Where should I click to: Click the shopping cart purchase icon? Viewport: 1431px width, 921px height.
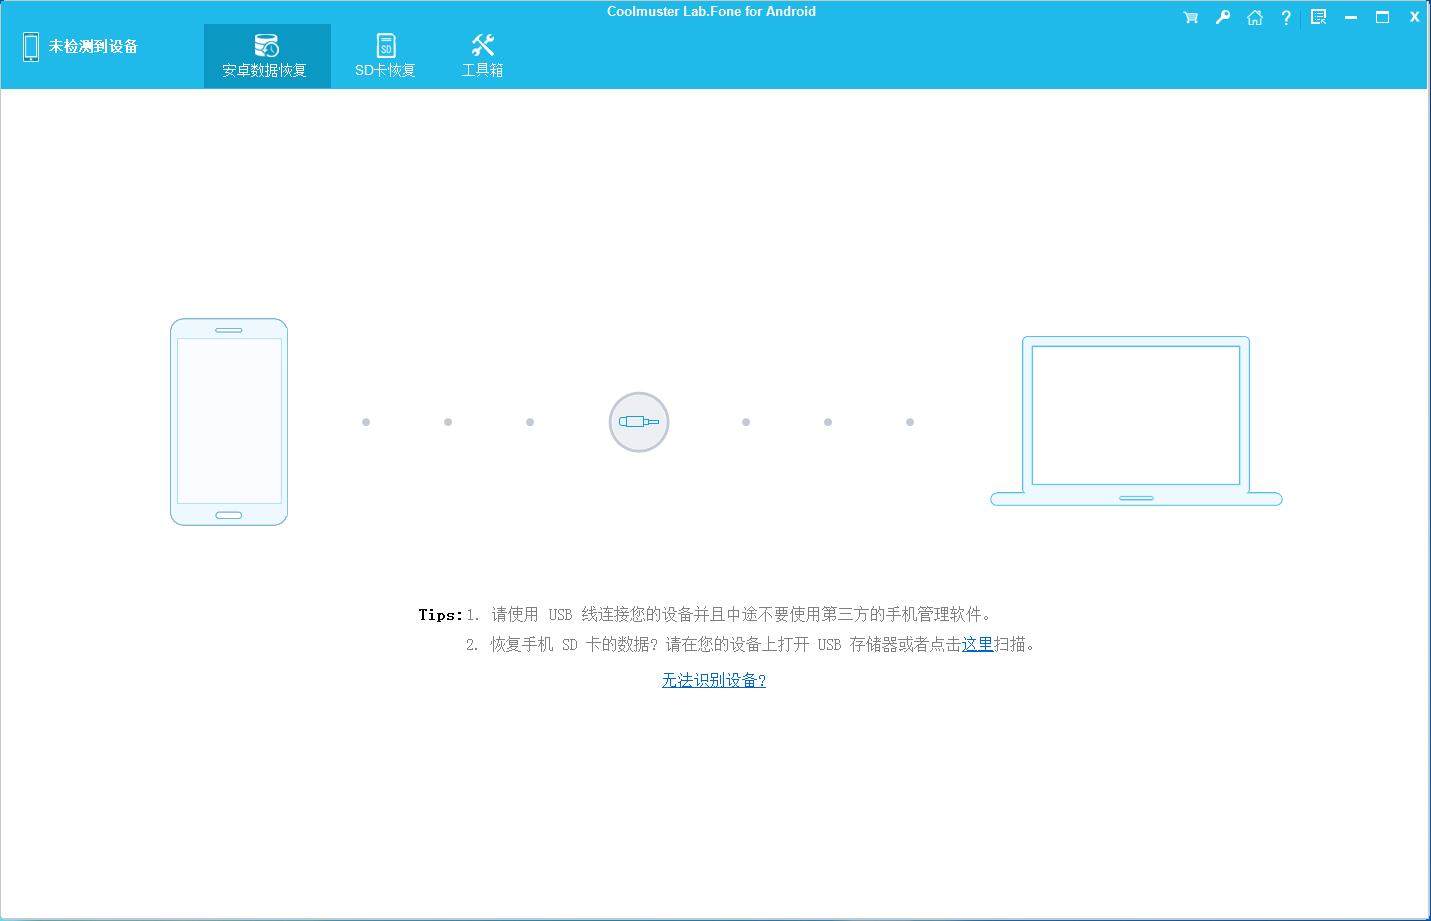1190,17
